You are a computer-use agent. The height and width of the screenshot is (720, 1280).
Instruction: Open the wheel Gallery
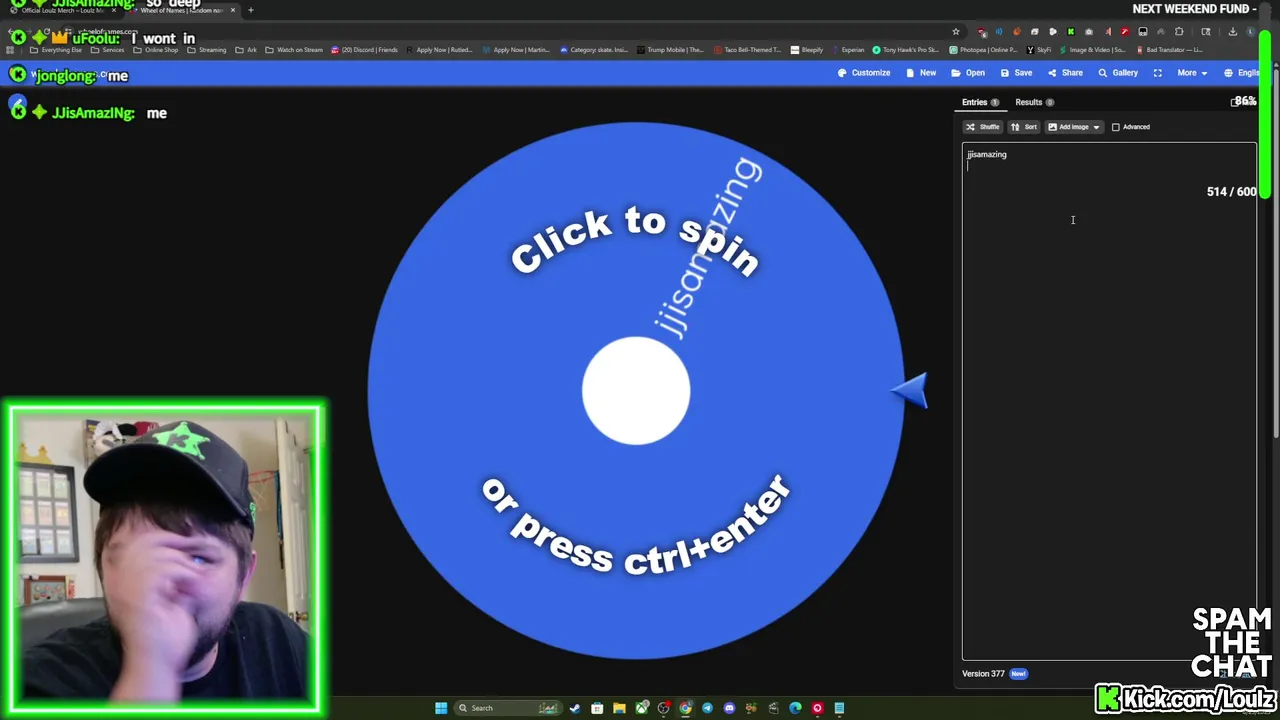coord(1118,73)
